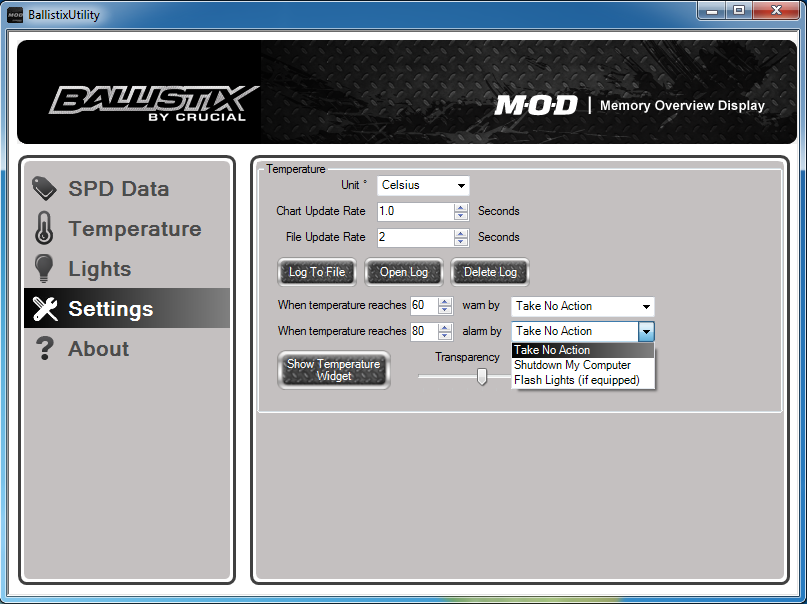Click the SPD Data tag icon
The image size is (807, 604).
pyautogui.click(x=44, y=188)
